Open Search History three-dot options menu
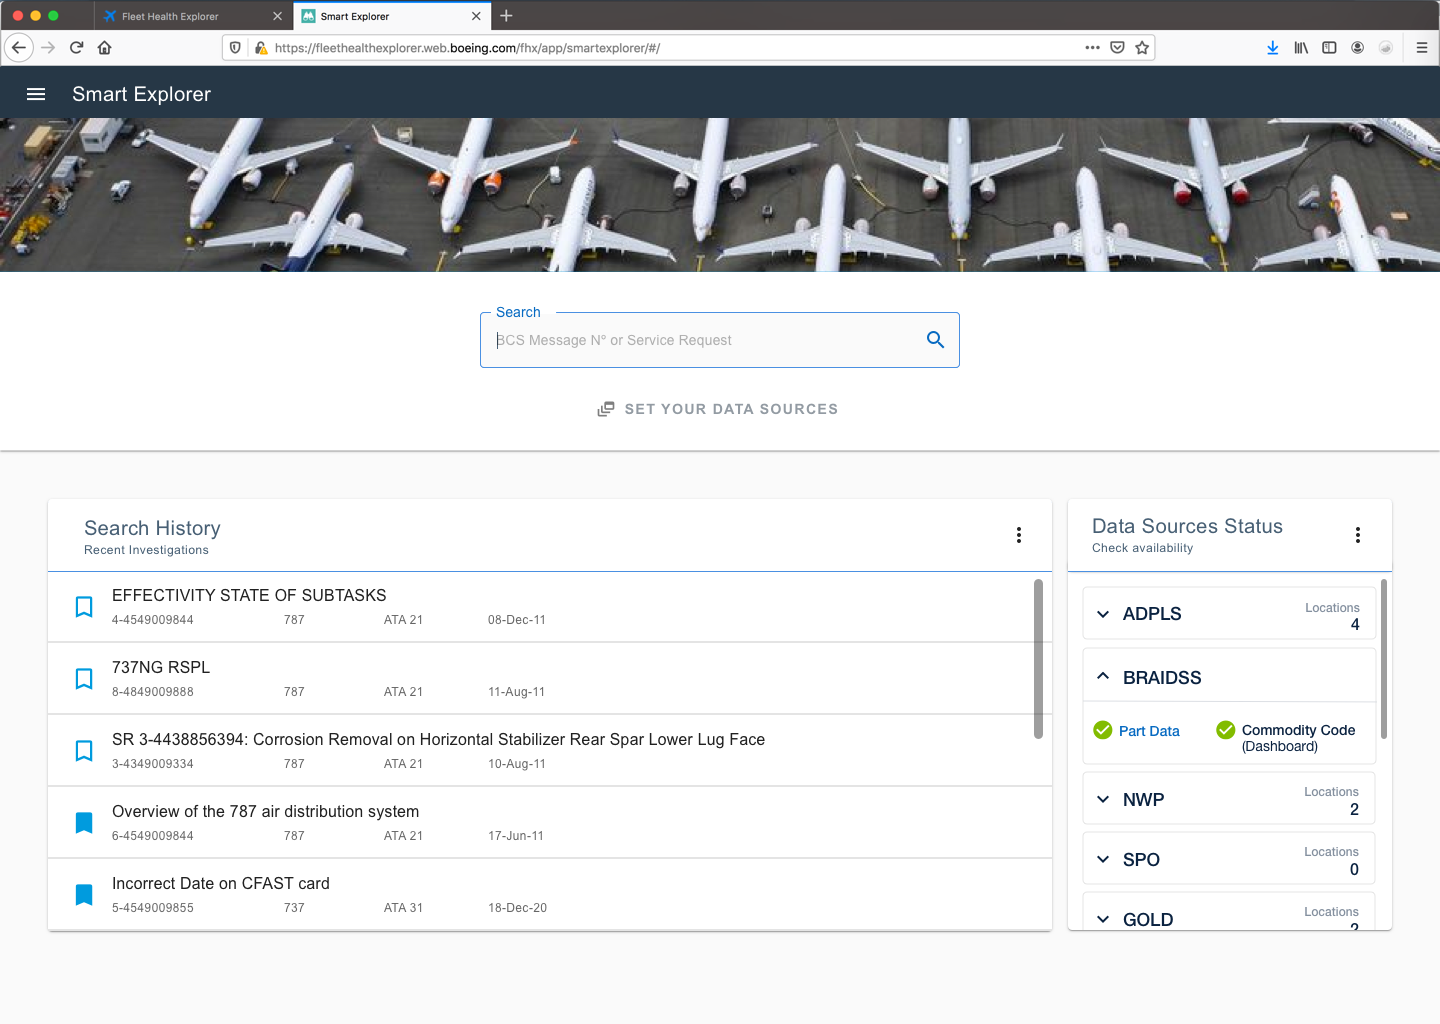The height and width of the screenshot is (1024, 1440). pos(1018,535)
